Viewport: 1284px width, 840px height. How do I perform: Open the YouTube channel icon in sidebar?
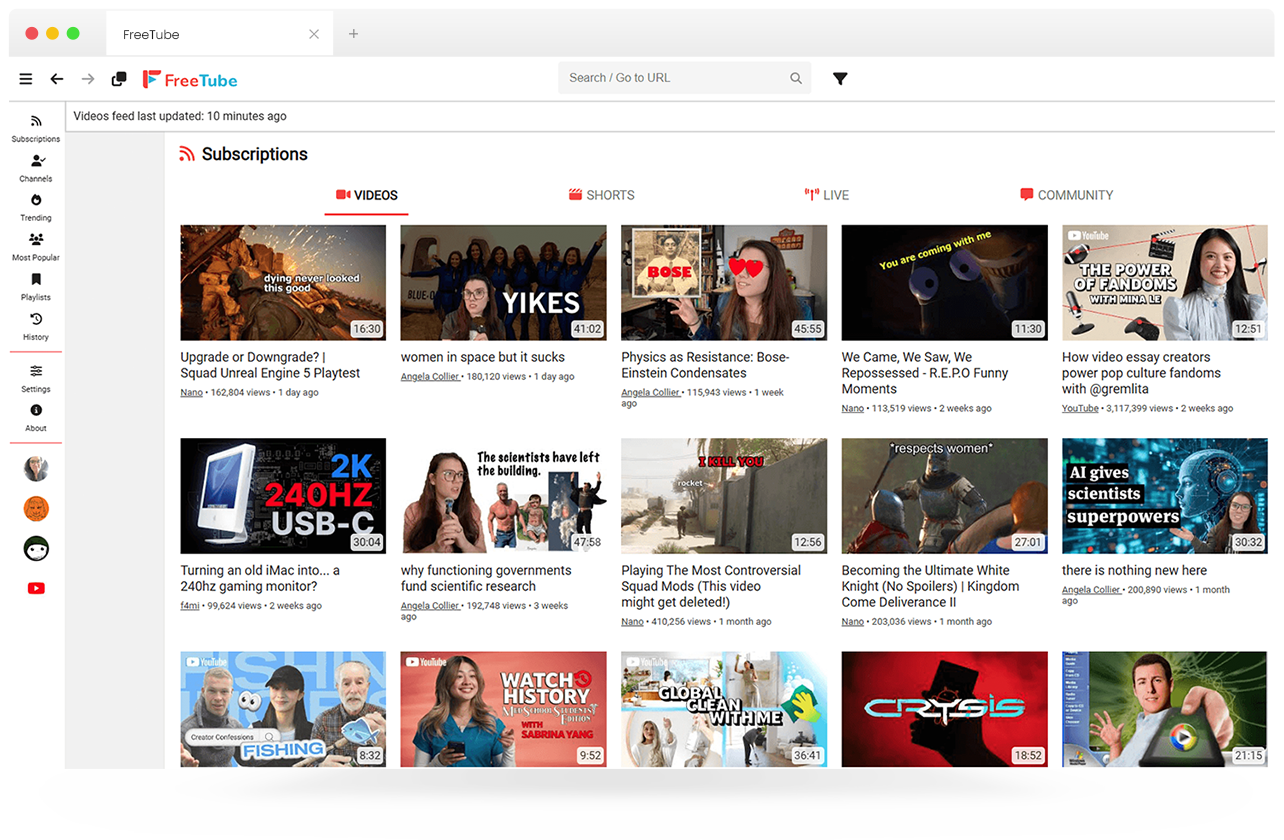click(x=36, y=588)
